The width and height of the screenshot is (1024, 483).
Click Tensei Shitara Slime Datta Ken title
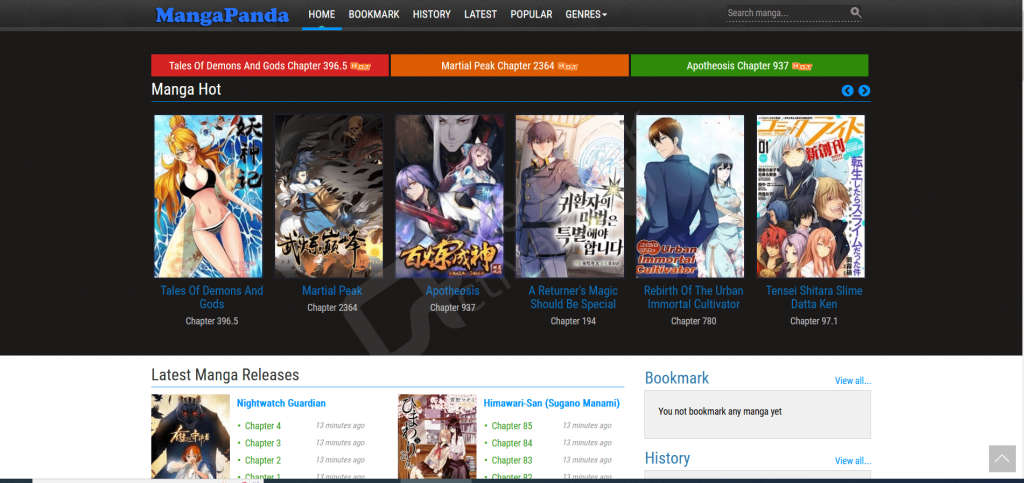coord(814,297)
